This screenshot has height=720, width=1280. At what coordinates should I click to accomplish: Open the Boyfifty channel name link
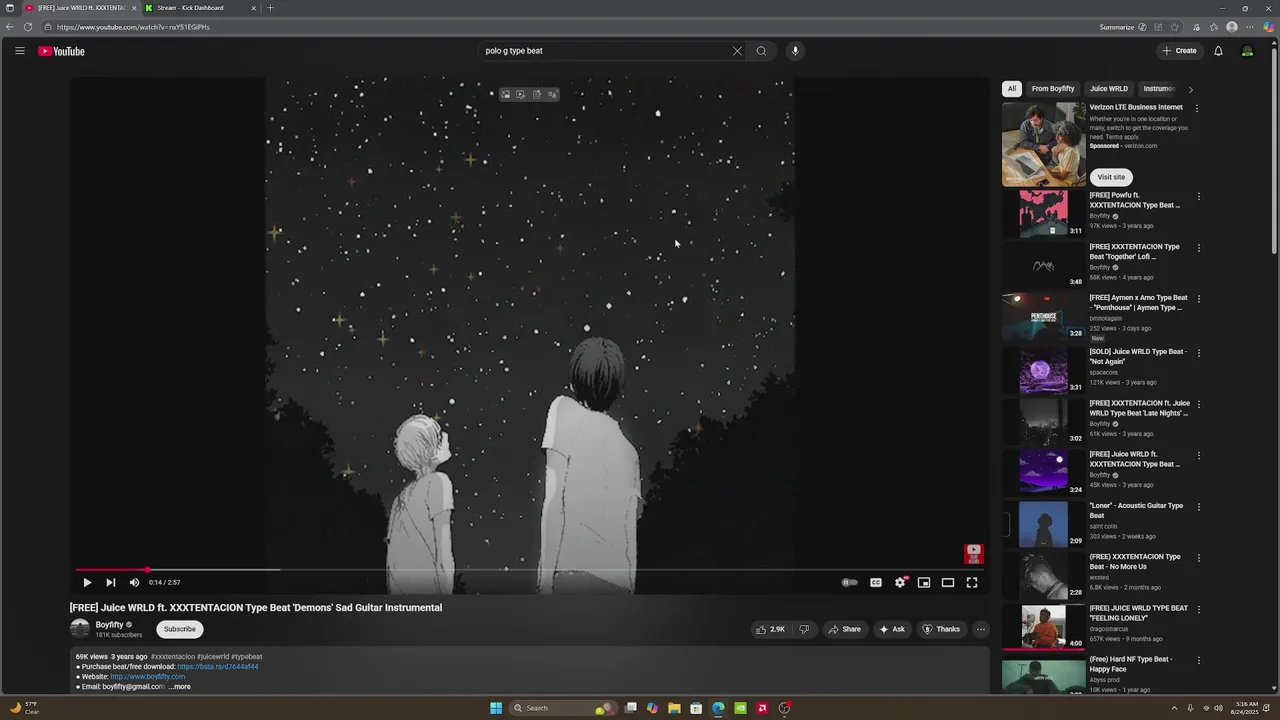(x=110, y=625)
